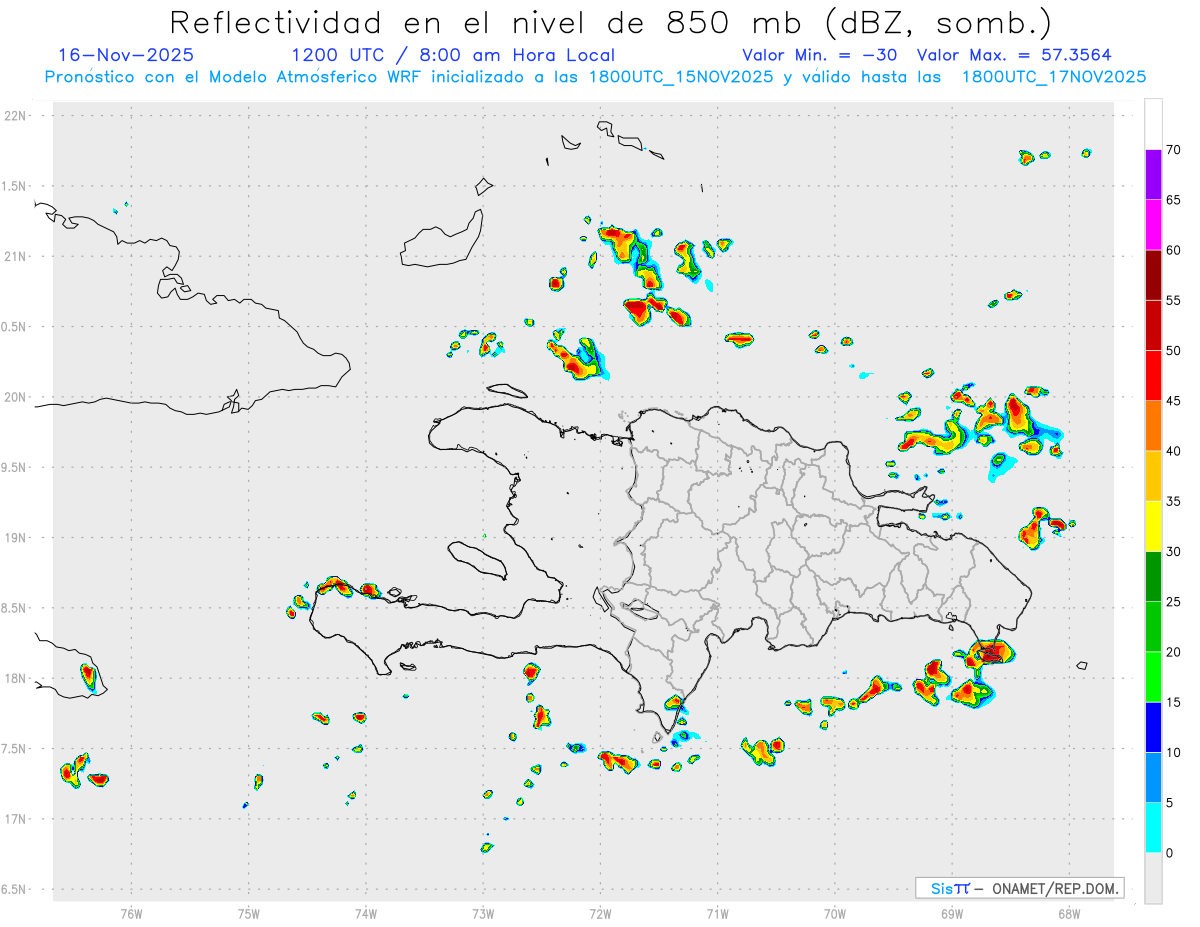The image size is (1200, 927).
Task: Click the '72W' longitude label
Action: pyautogui.click(x=600, y=913)
